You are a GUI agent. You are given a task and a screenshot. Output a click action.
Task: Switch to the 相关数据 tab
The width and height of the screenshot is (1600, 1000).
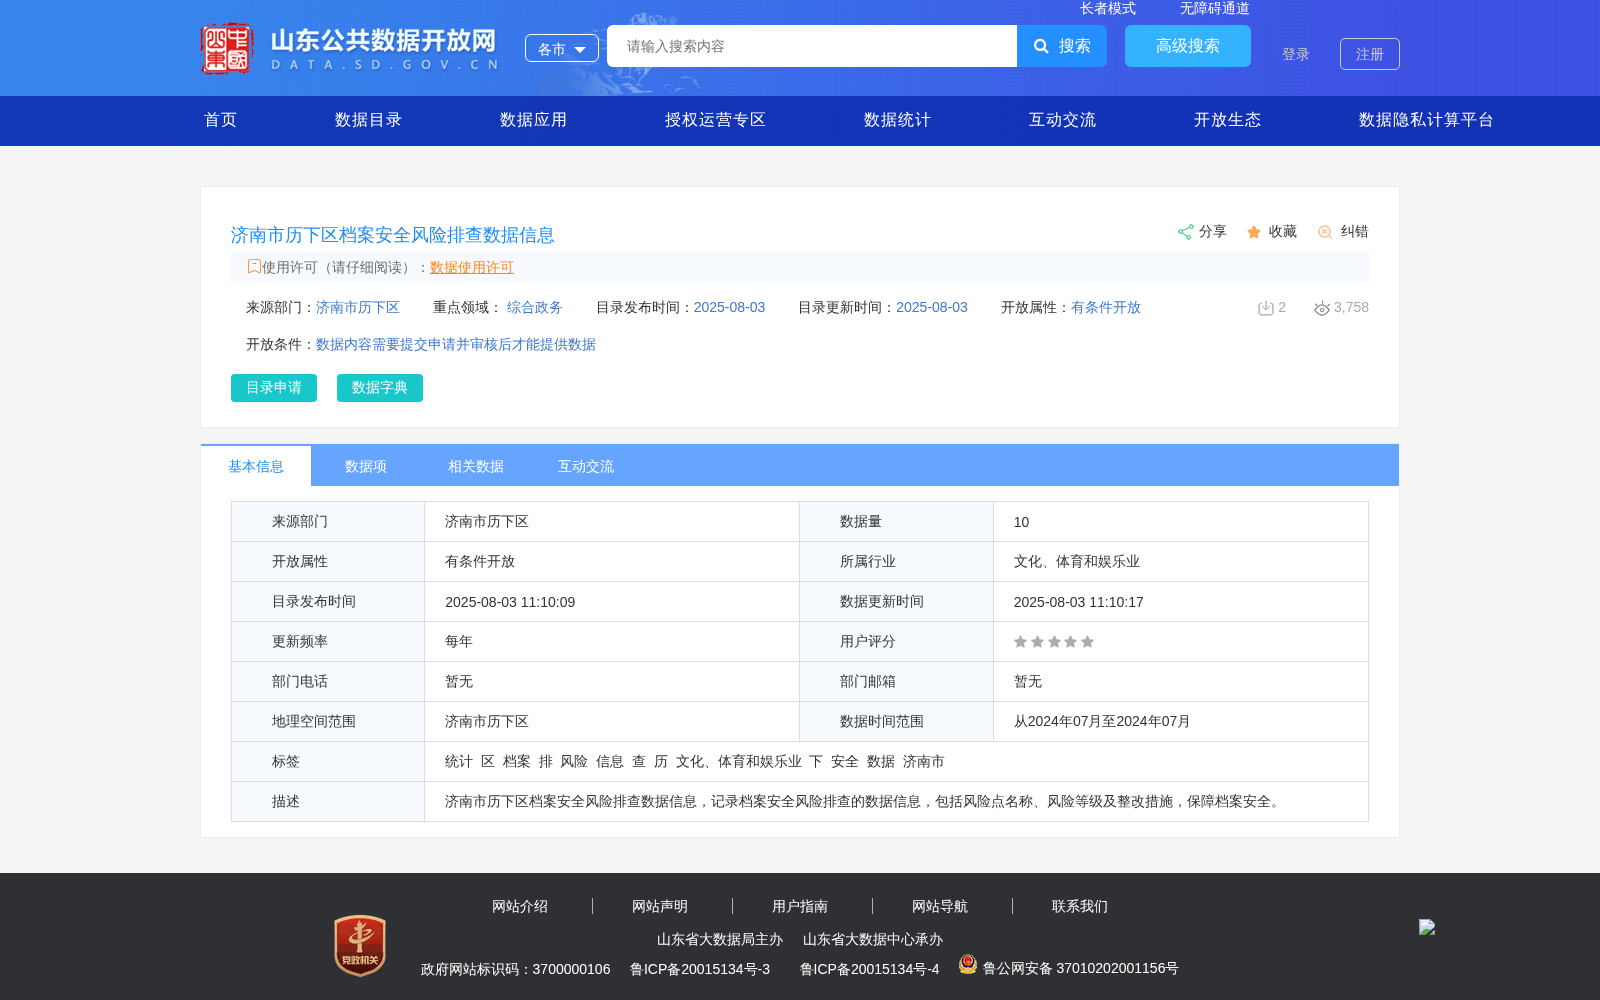(476, 466)
